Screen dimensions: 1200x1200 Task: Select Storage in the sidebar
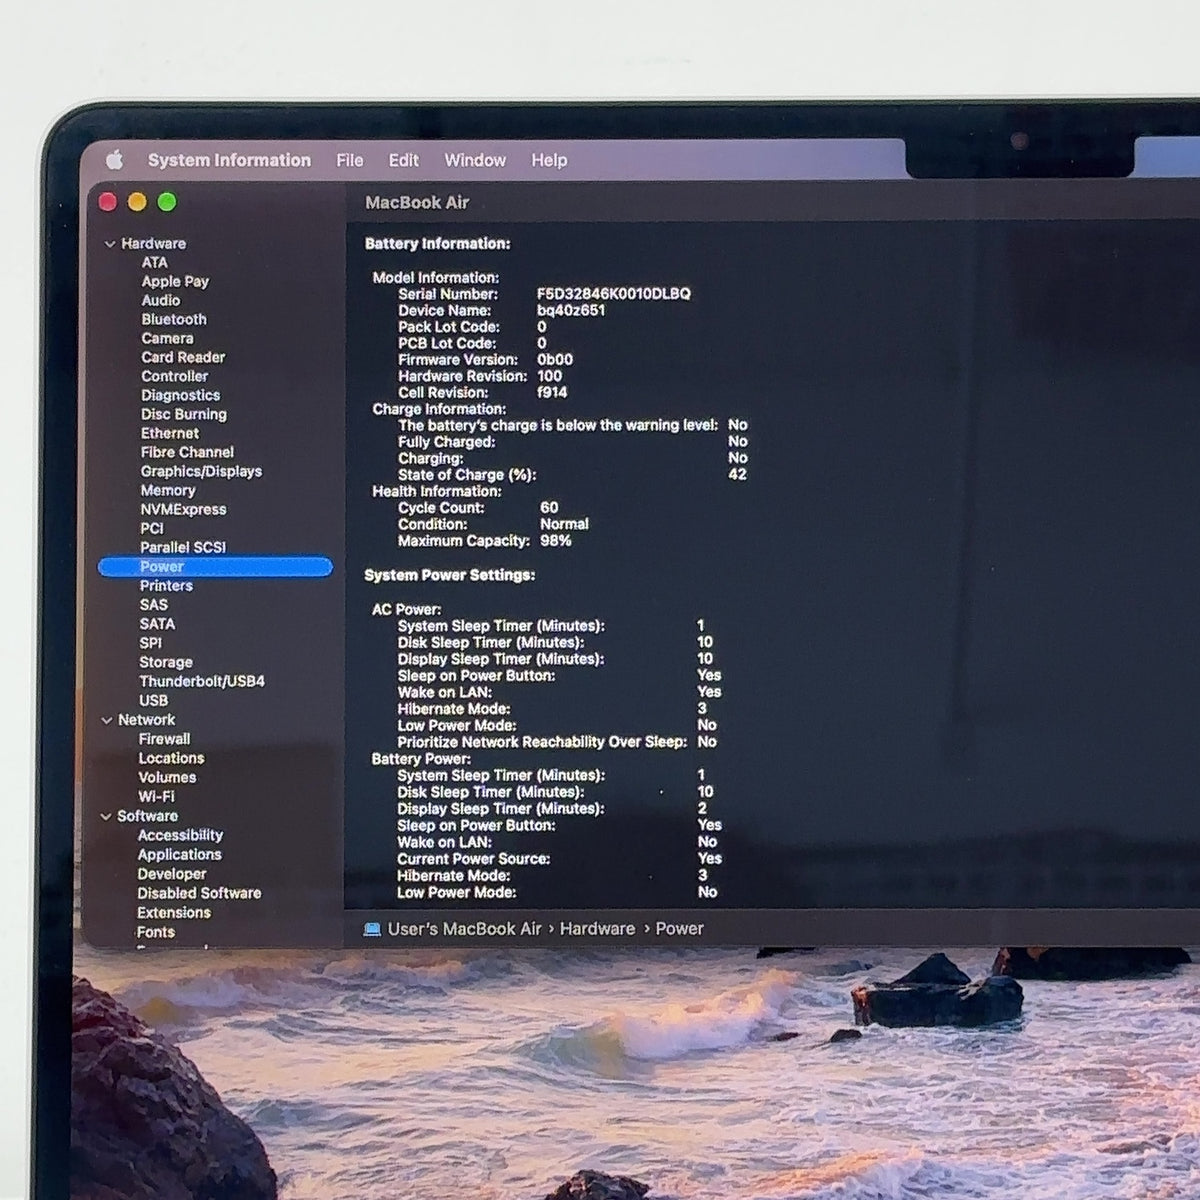(x=166, y=663)
